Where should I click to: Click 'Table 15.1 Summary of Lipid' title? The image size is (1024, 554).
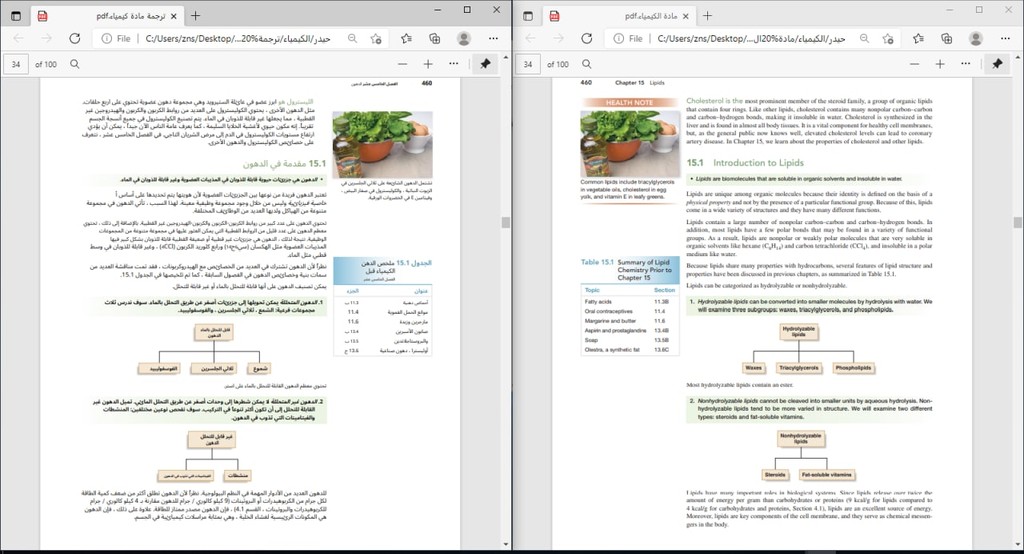[630, 270]
